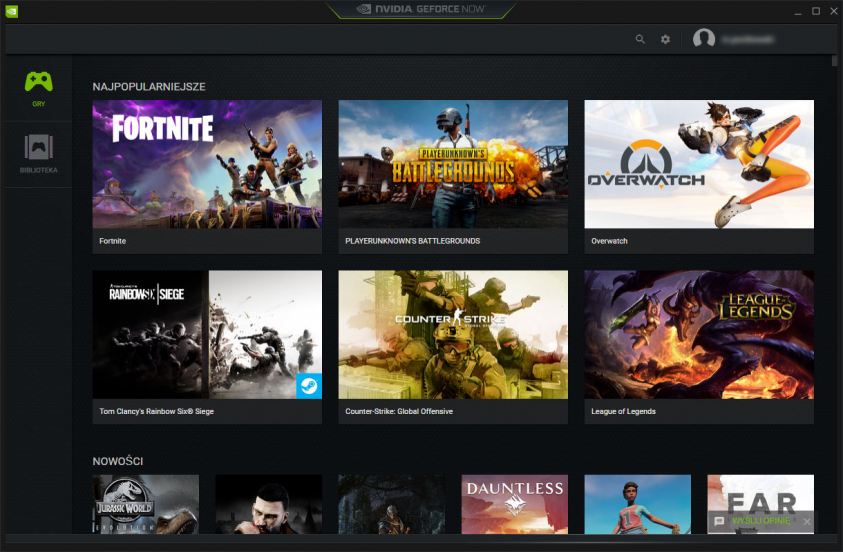Switch to the BIBLIOTEKA library tab
Viewport: 843px width, 552px height.
39,154
